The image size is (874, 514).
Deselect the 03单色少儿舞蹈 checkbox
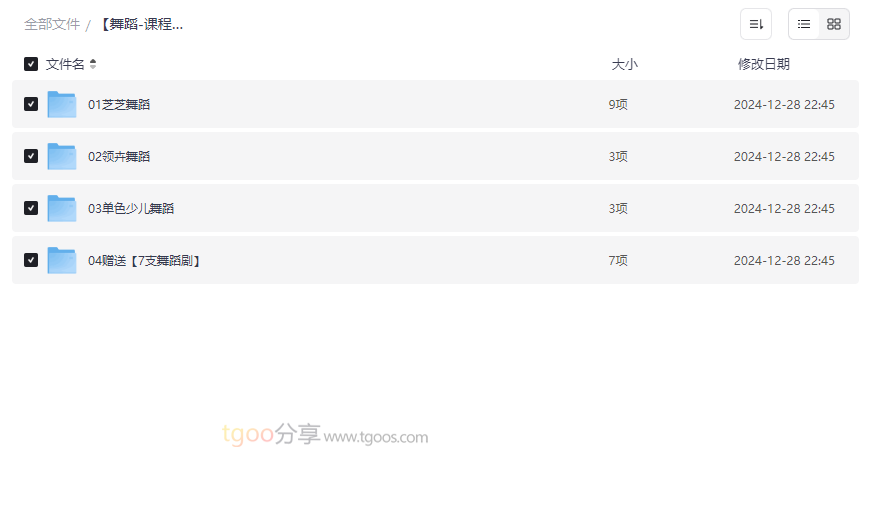[31, 208]
